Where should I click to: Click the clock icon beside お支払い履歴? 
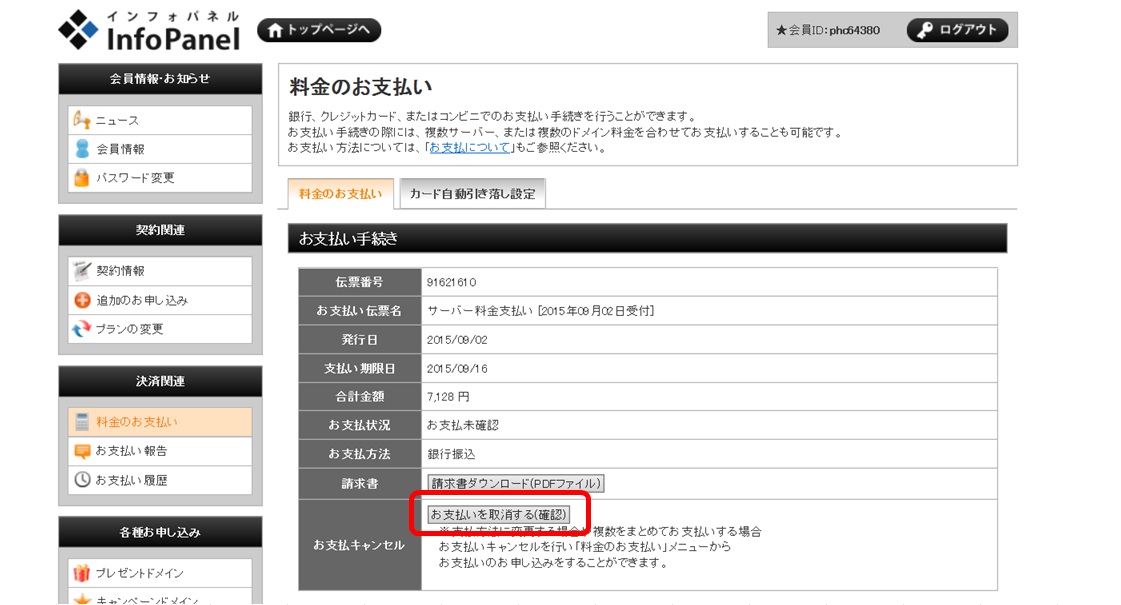coord(82,480)
